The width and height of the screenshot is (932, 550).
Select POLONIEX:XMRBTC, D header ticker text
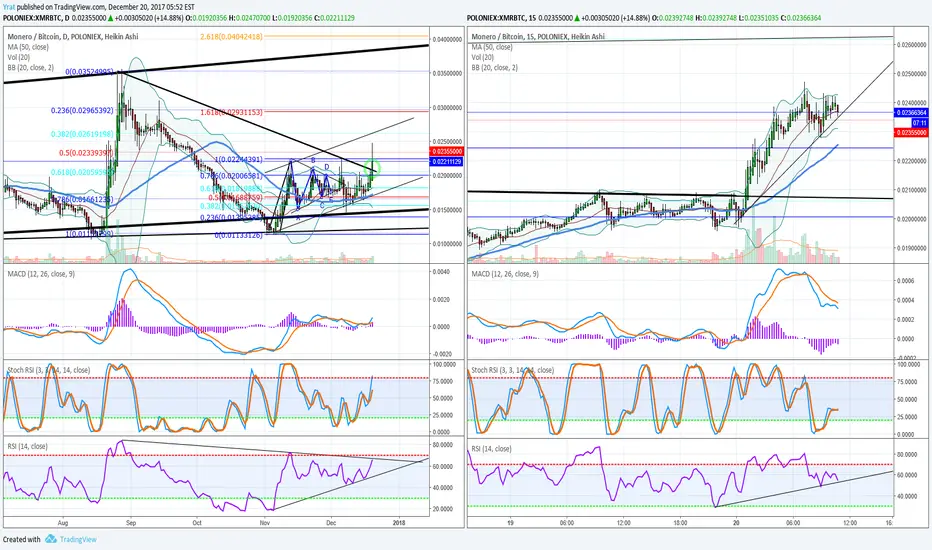pyautogui.click(x=38, y=18)
